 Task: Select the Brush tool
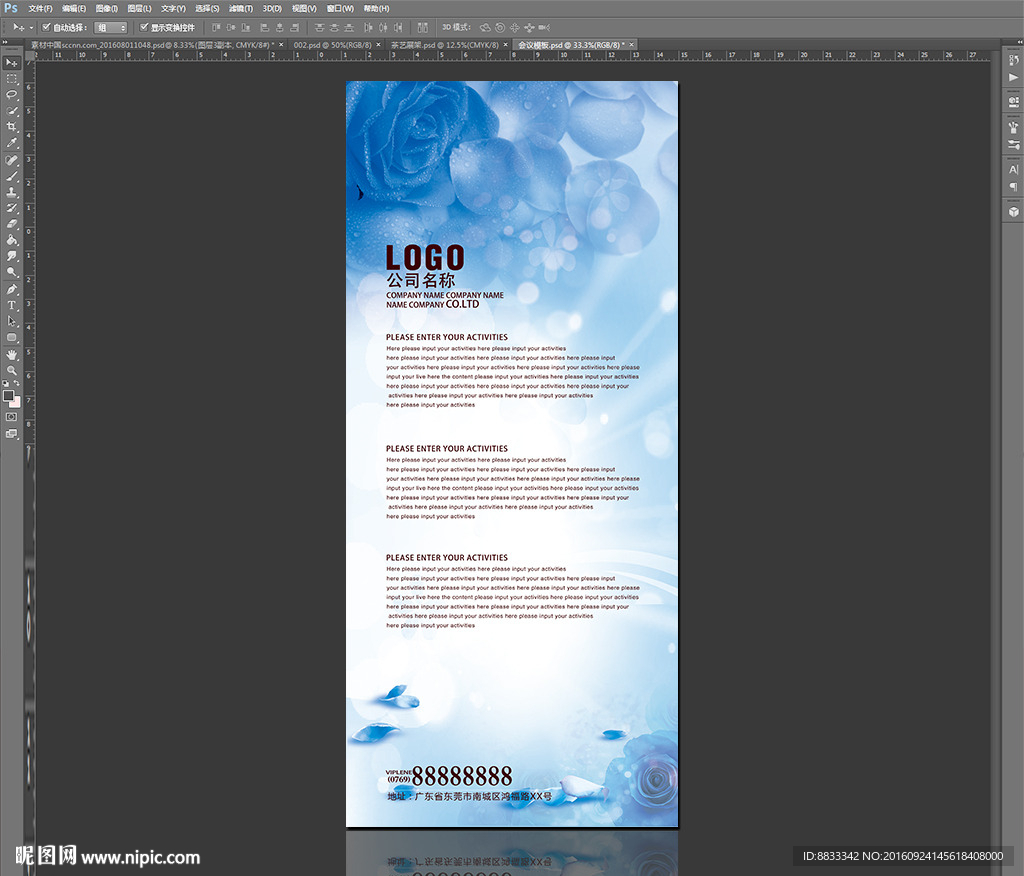tap(12, 176)
